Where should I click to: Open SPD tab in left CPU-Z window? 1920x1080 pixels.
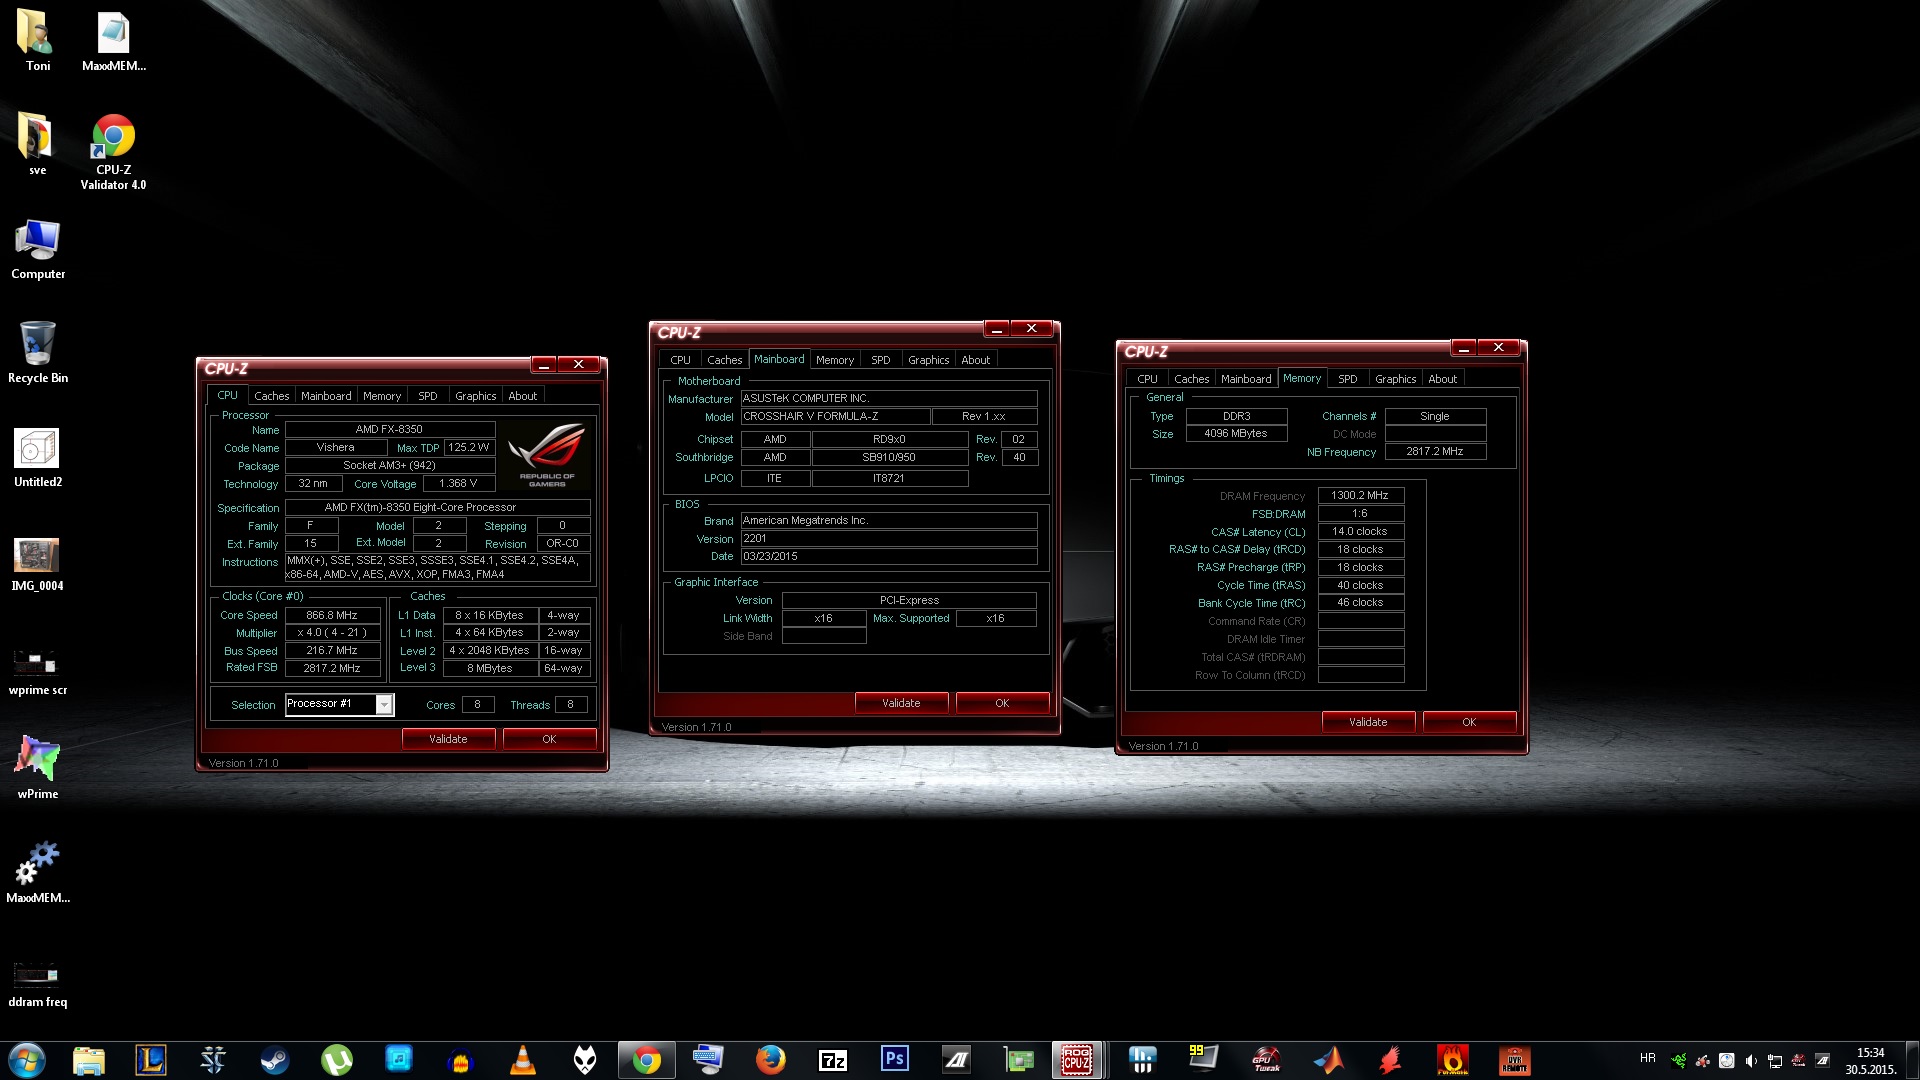point(428,396)
